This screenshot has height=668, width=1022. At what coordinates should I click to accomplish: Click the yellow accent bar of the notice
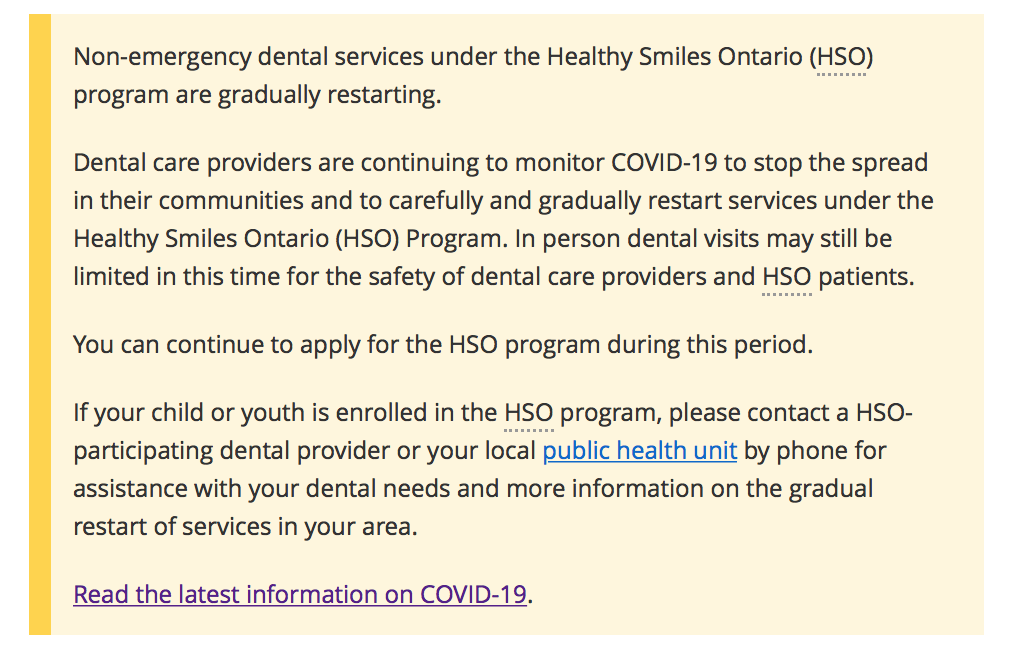[x=40, y=325]
